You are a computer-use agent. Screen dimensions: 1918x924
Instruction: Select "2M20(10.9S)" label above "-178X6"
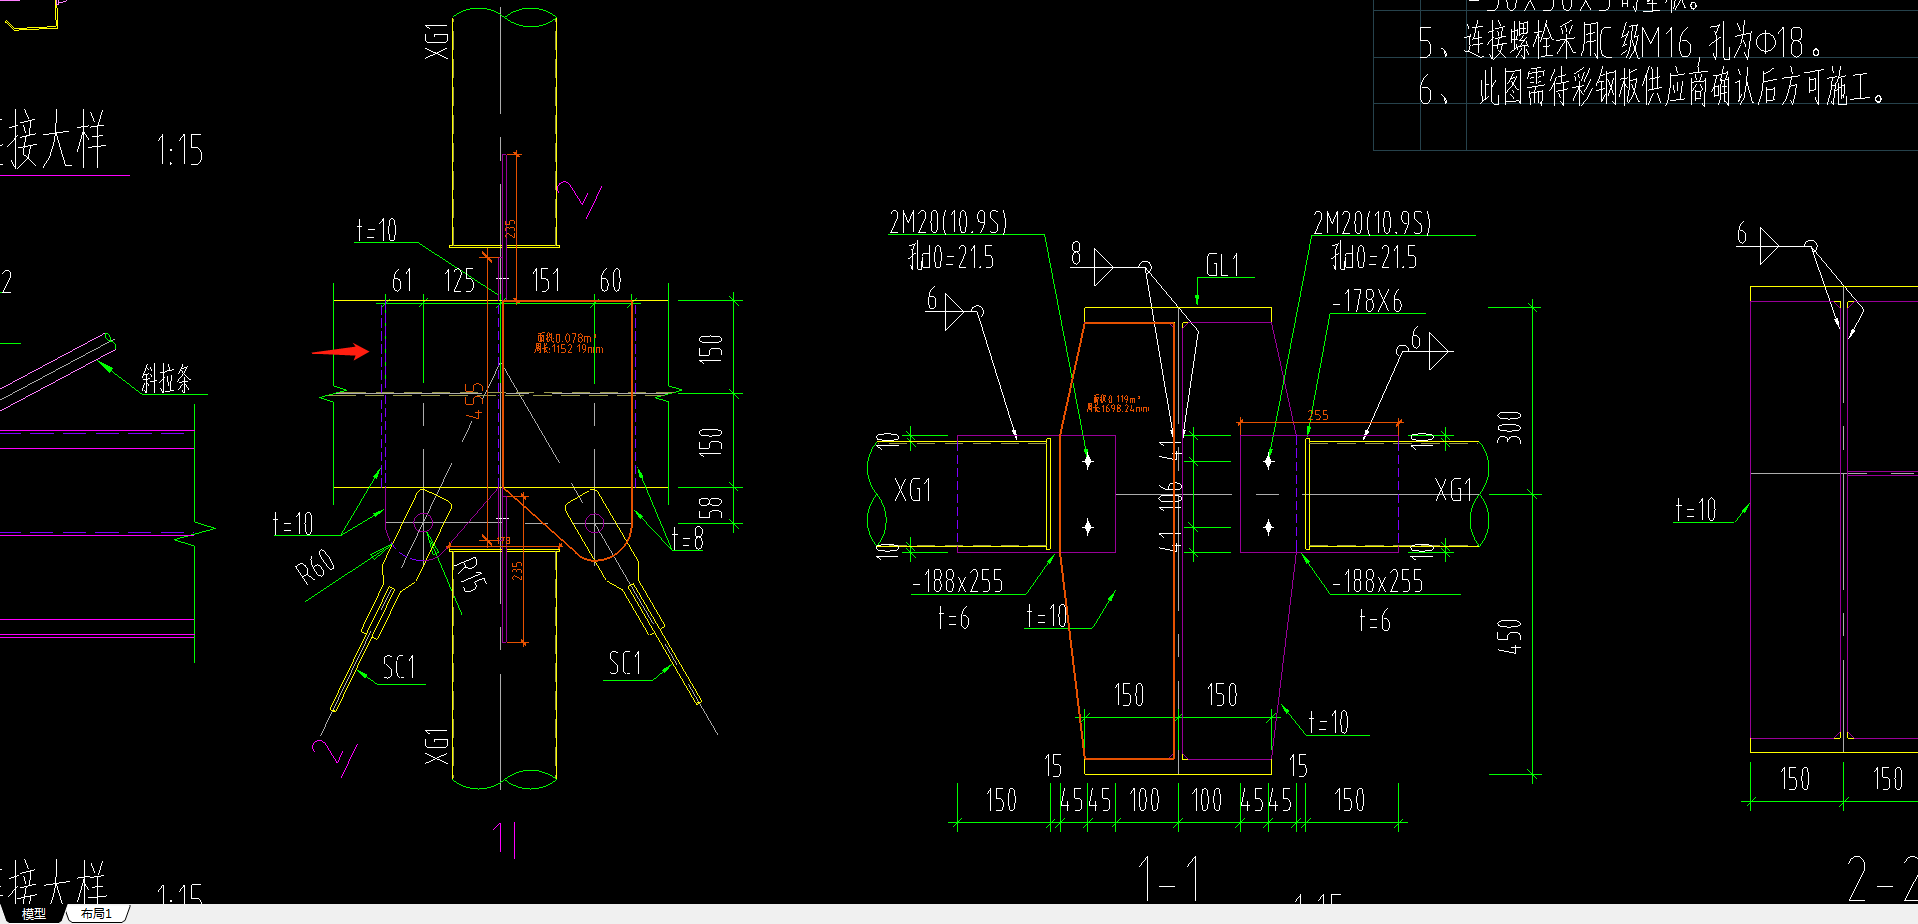click(x=1372, y=222)
